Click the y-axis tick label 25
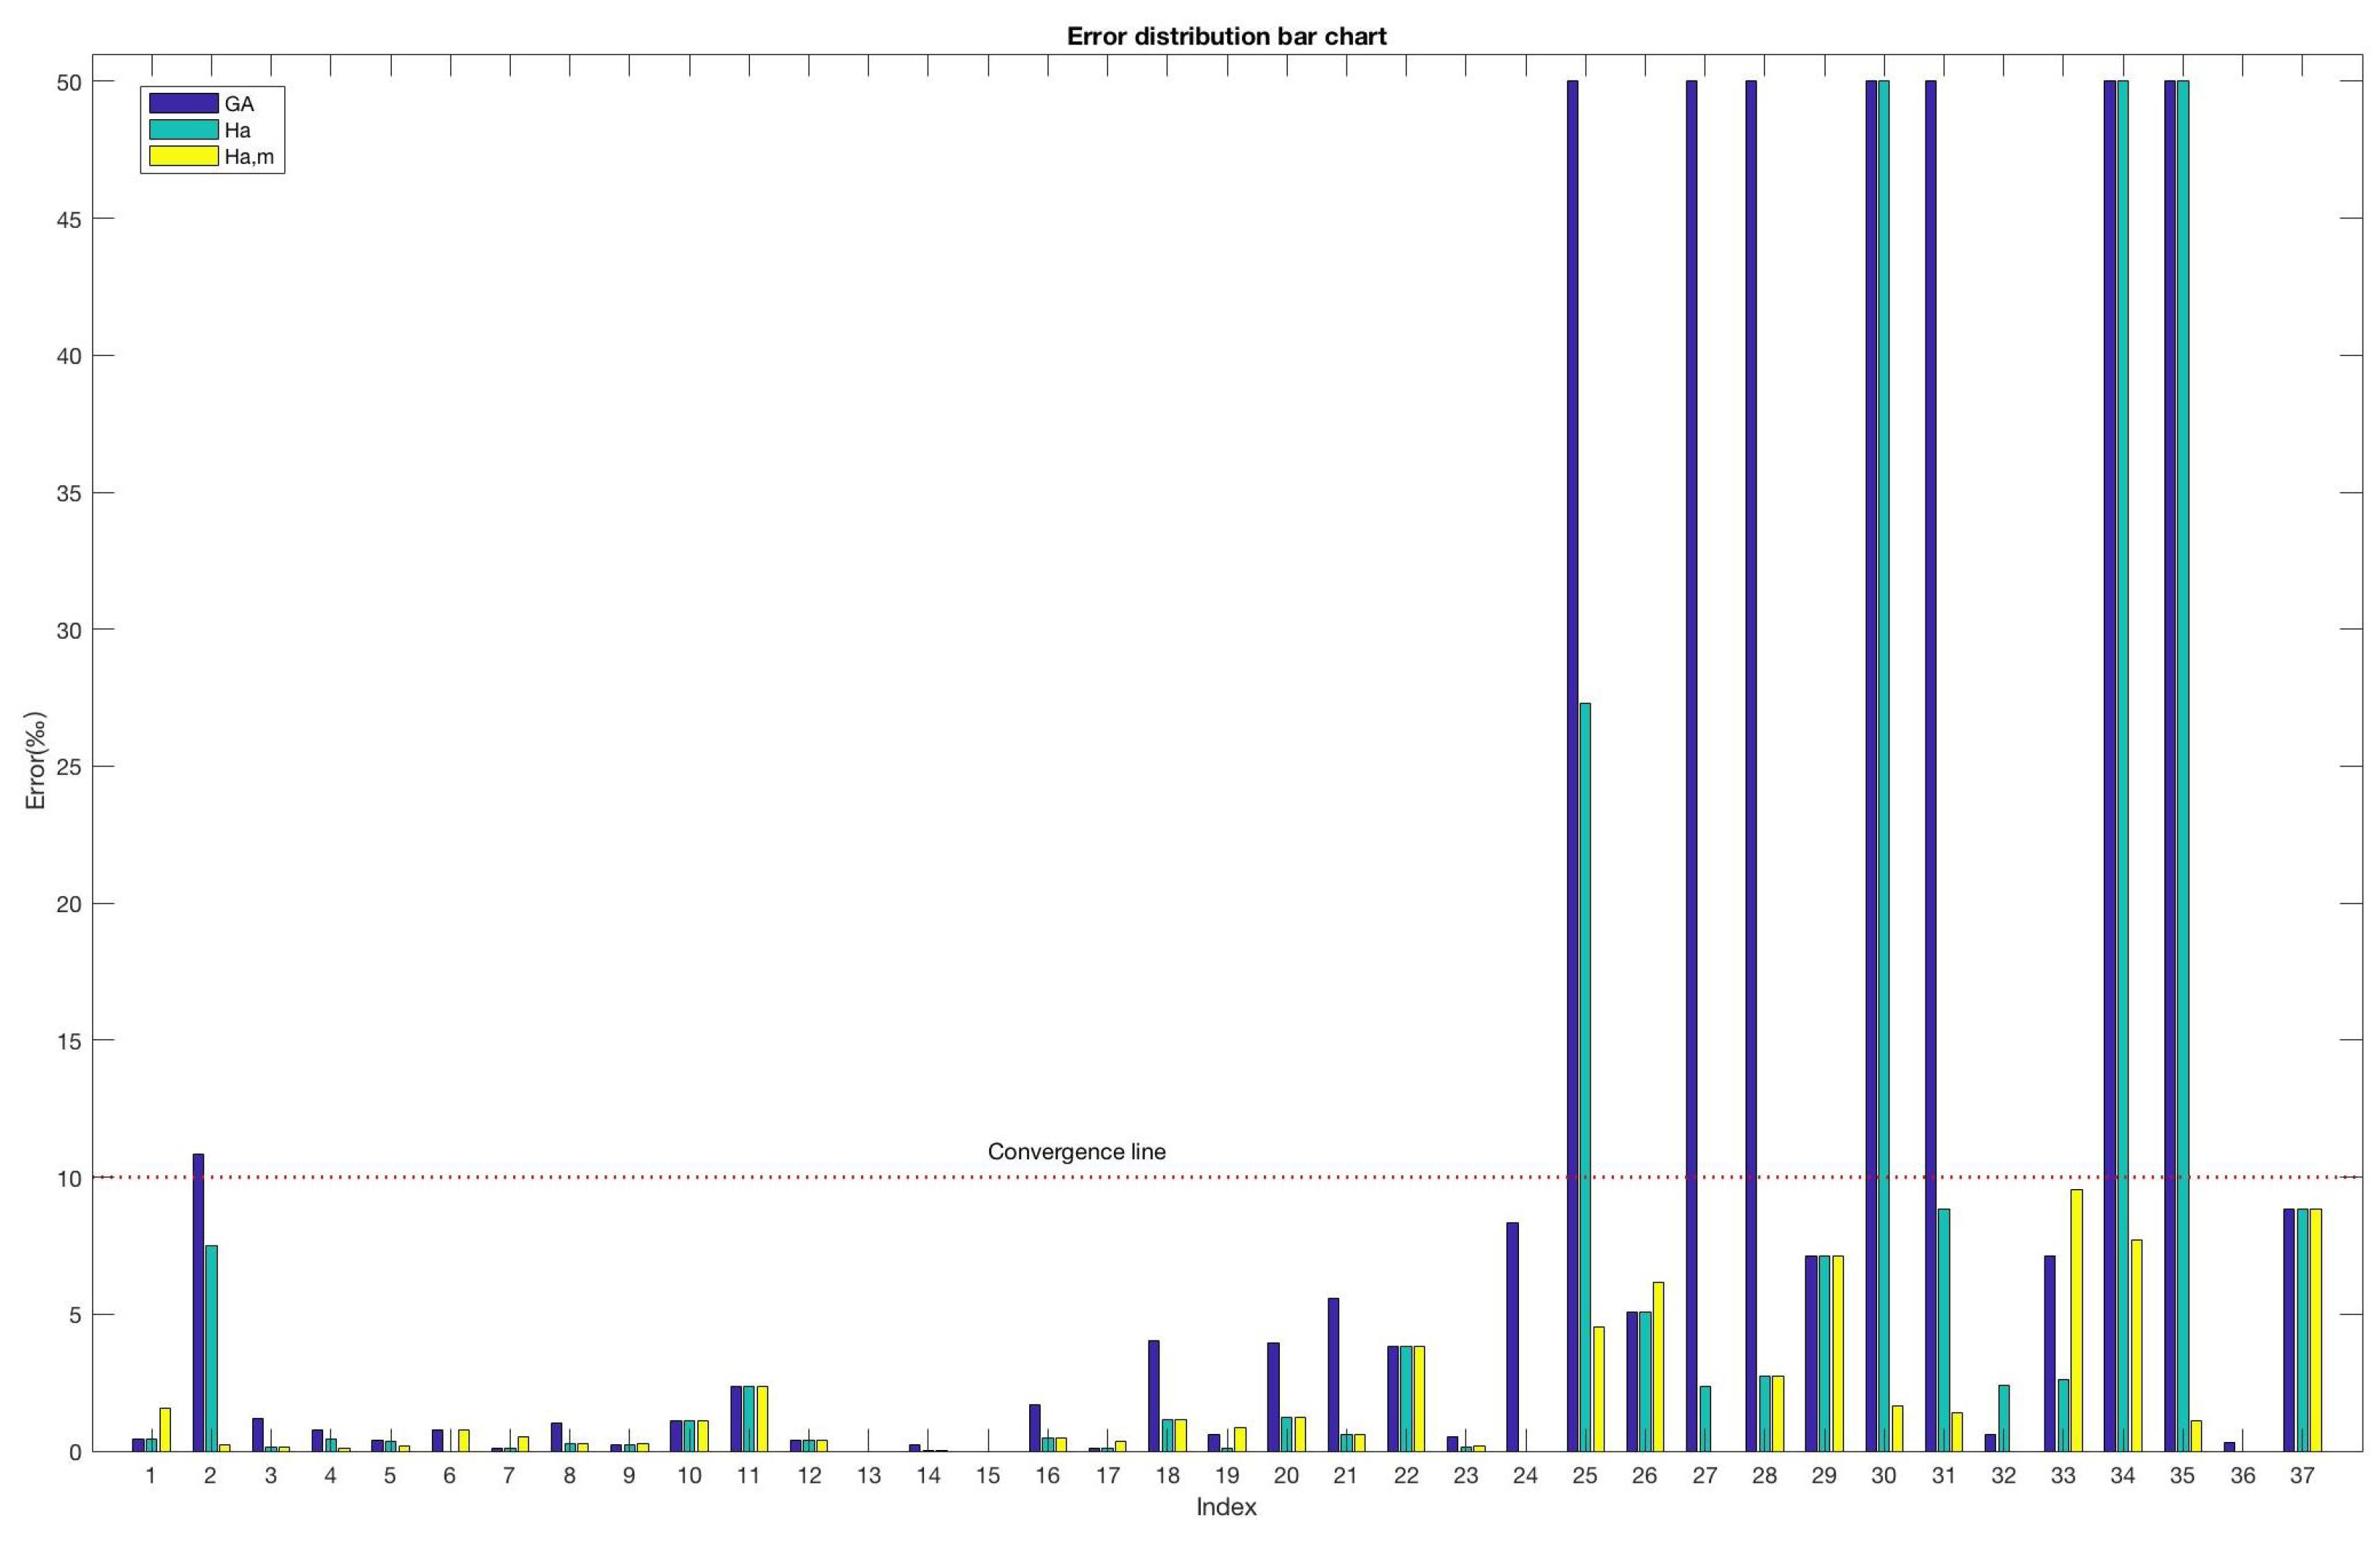The height and width of the screenshot is (1545, 2380). click(x=67, y=766)
